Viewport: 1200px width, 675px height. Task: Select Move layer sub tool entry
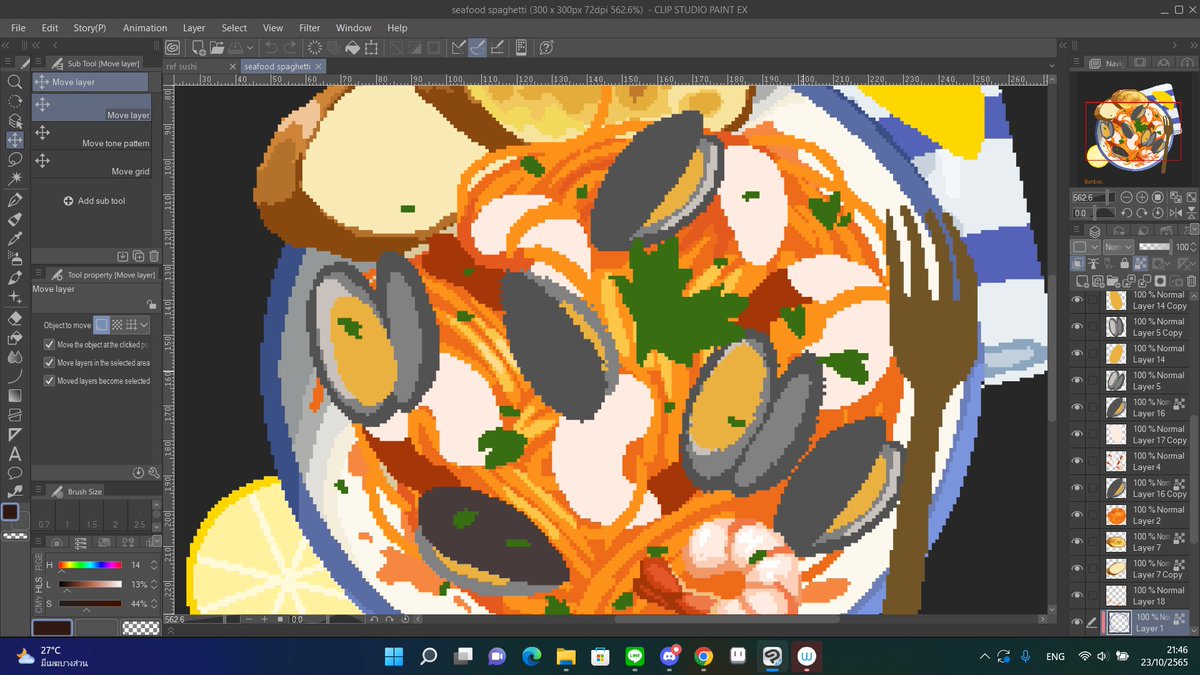point(92,108)
